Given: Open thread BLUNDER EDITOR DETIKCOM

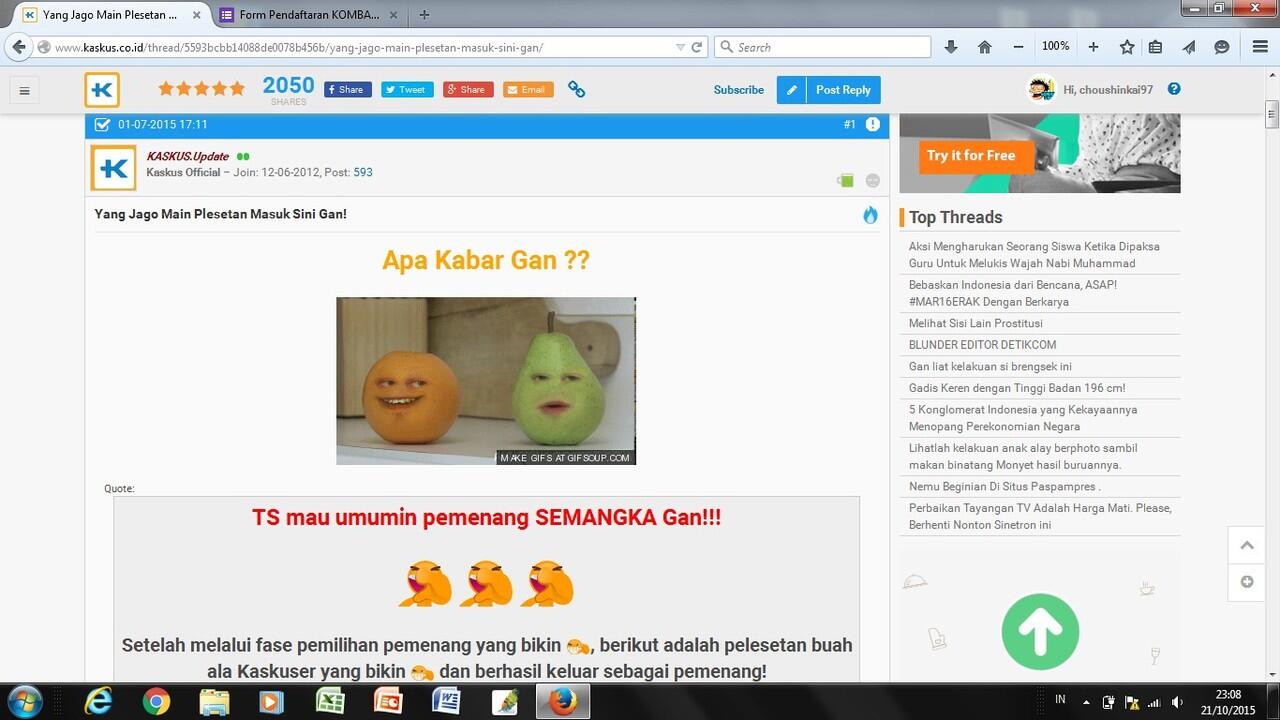Looking at the screenshot, I should point(982,345).
